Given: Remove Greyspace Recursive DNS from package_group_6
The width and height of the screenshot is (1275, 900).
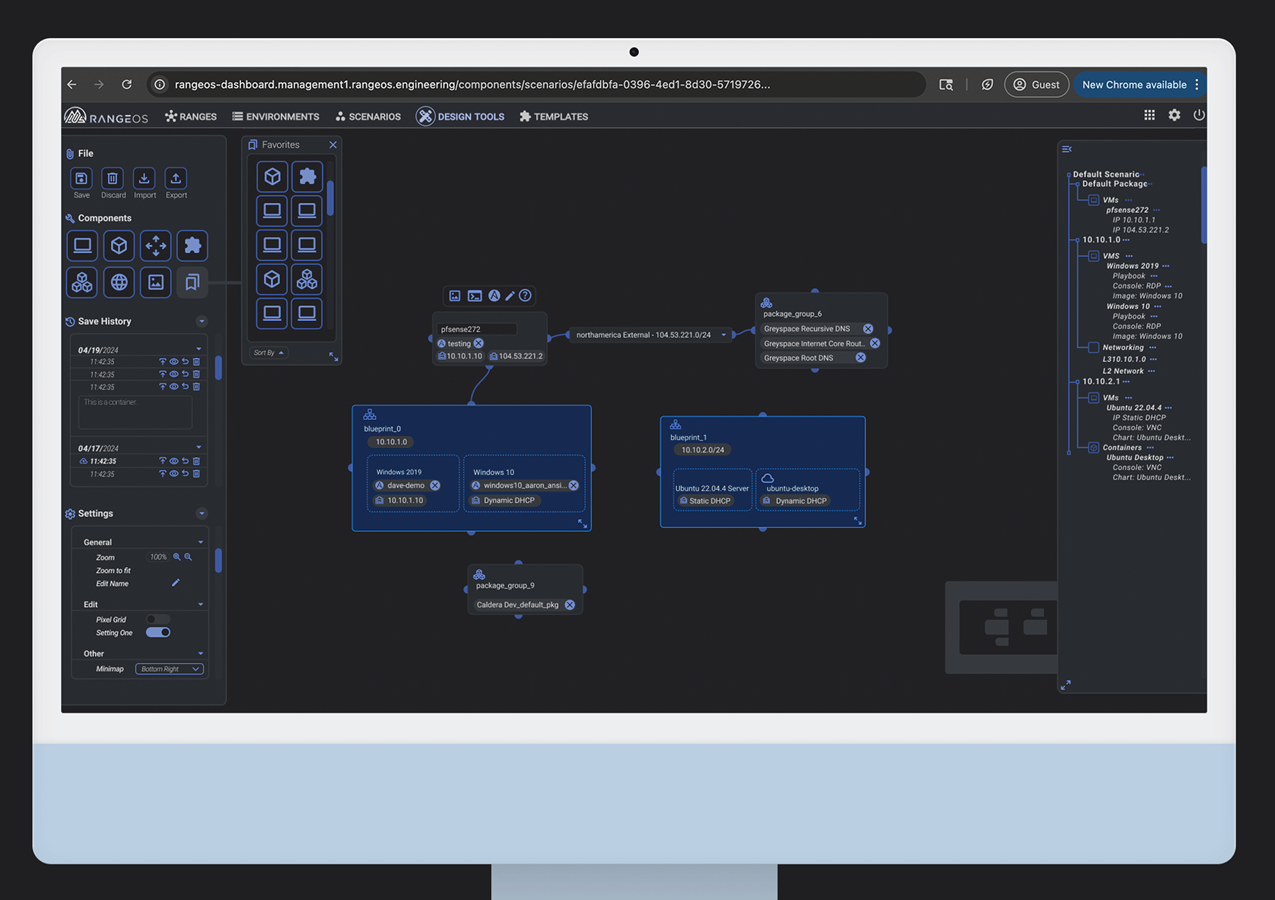Looking at the screenshot, I should [x=868, y=329].
